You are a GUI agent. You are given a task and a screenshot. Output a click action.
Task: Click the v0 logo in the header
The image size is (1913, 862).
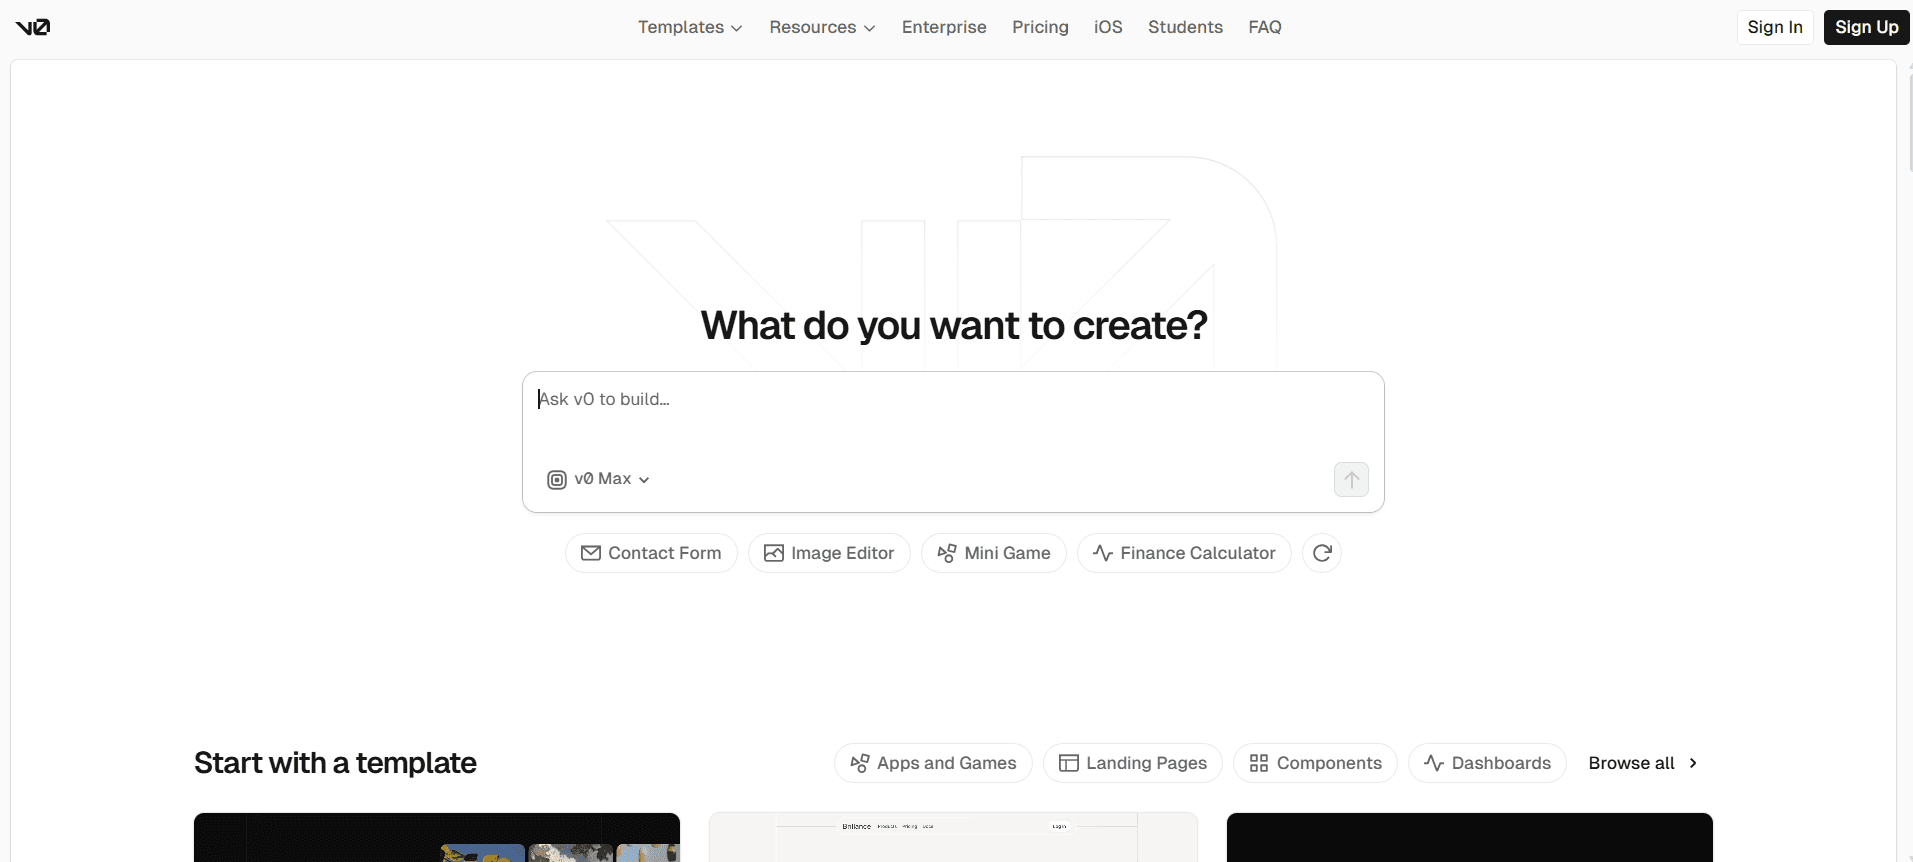[x=33, y=27]
